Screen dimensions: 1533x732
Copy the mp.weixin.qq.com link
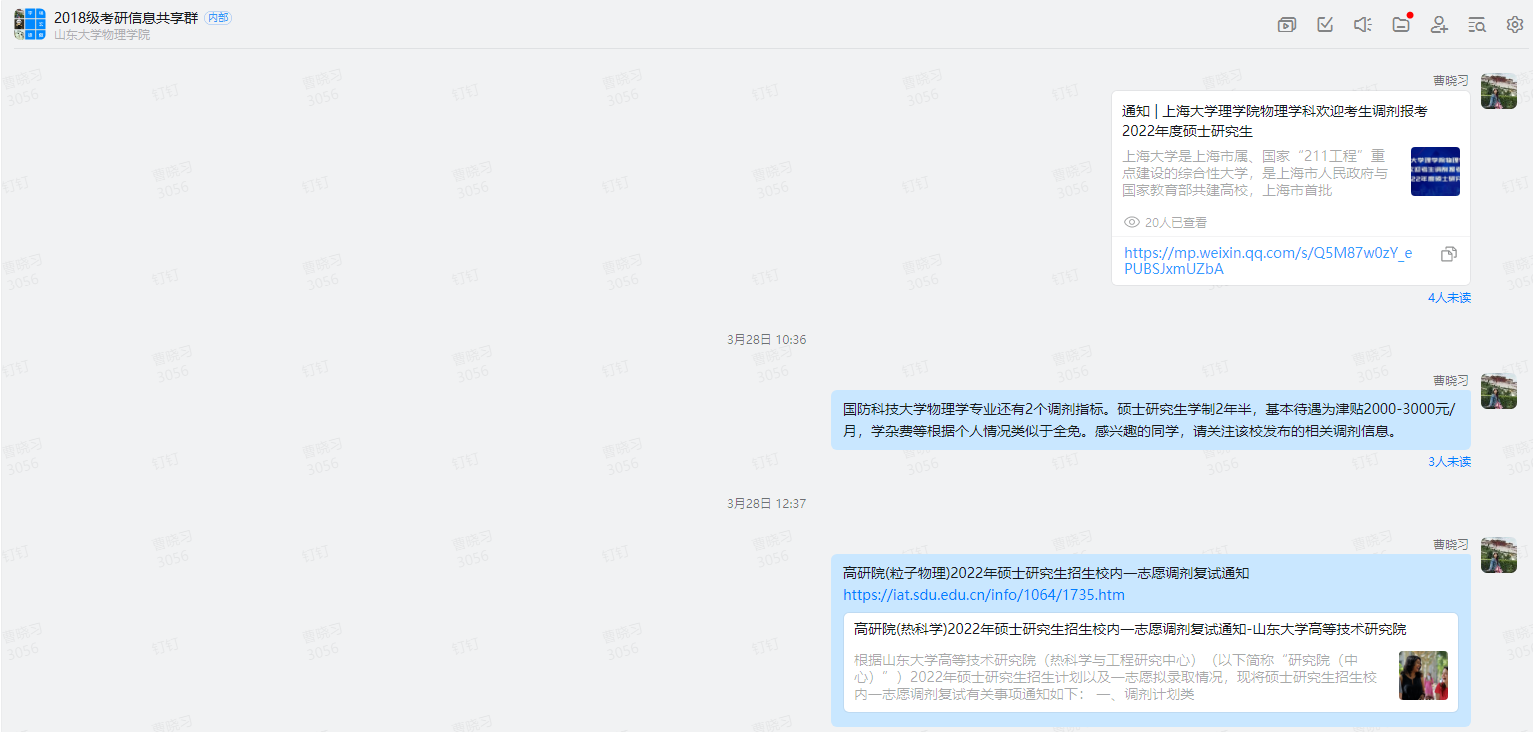click(1448, 254)
